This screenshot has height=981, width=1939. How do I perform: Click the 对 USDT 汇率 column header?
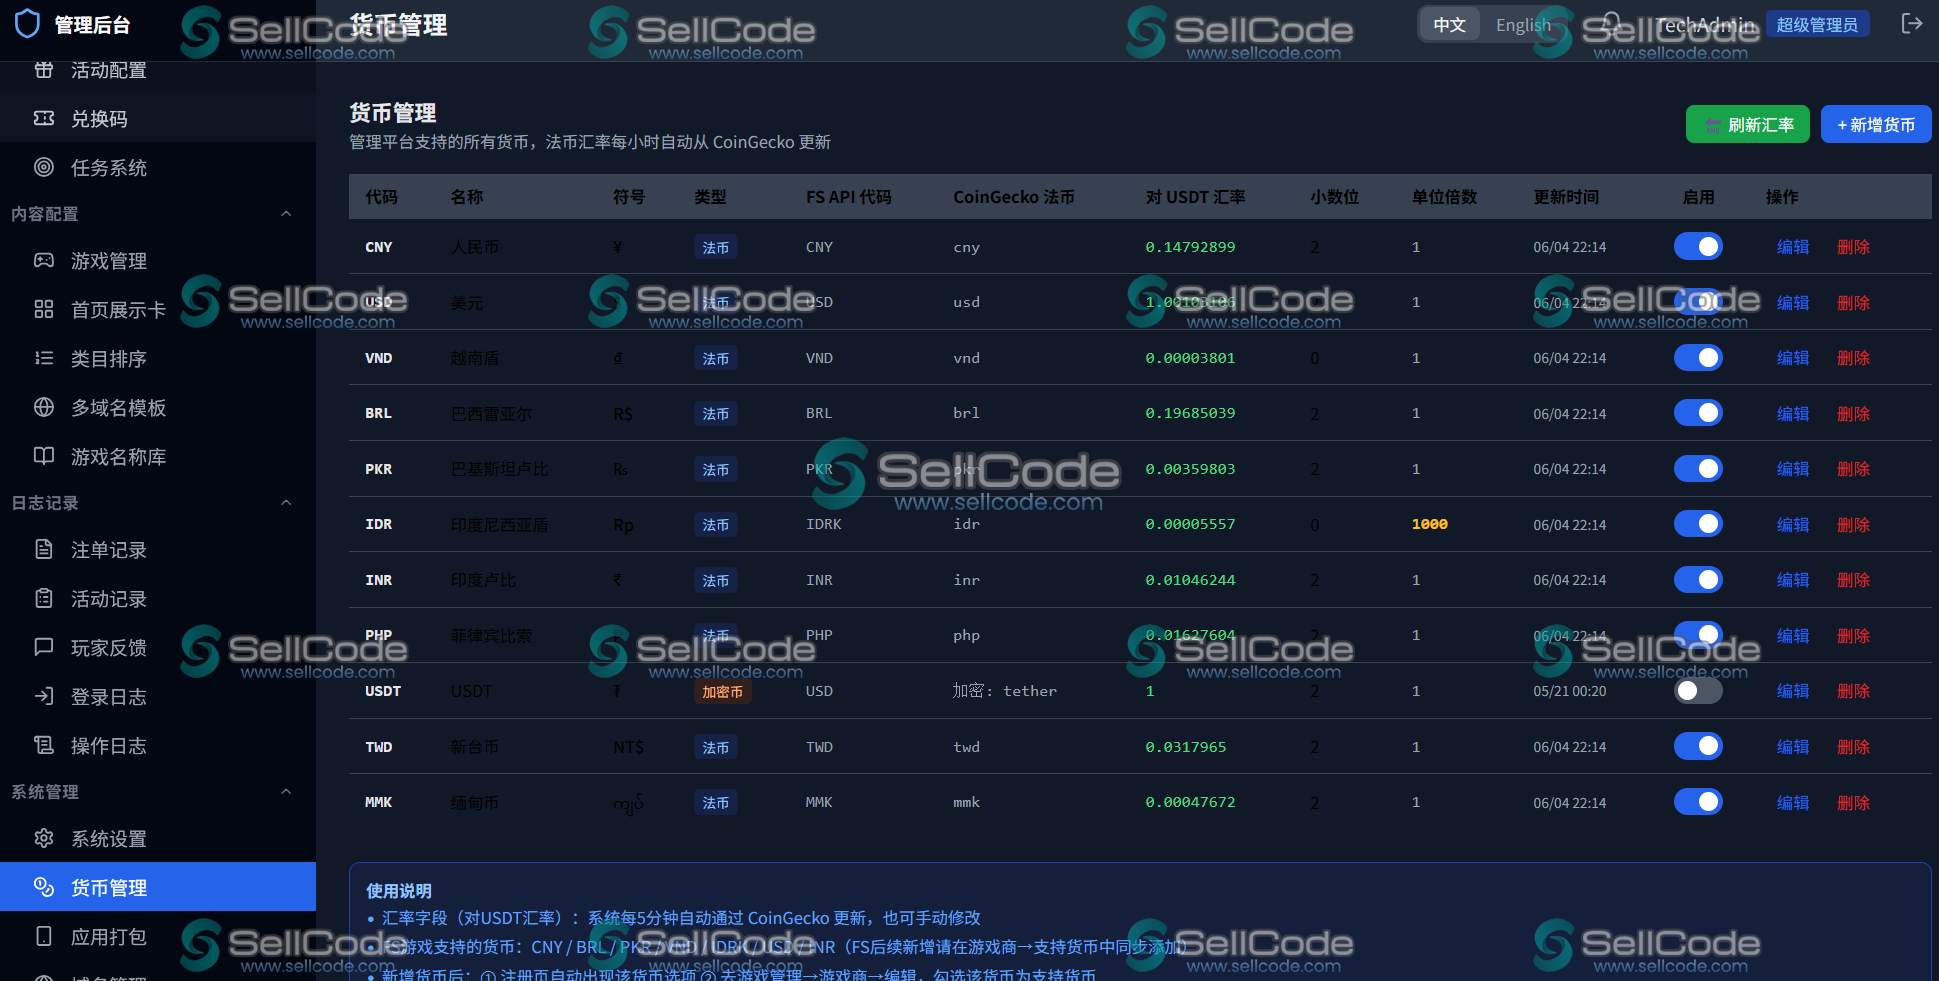click(1195, 197)
